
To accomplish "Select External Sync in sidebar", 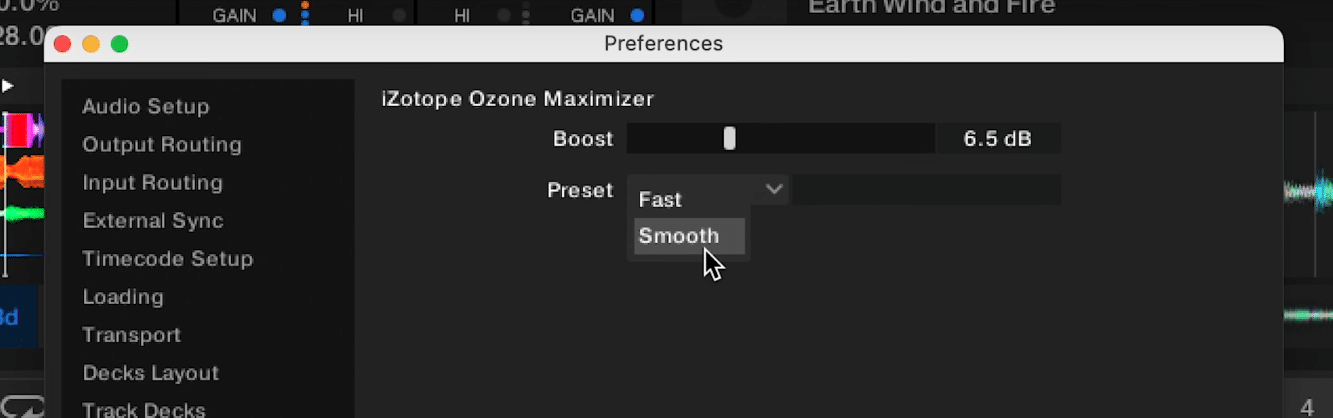I will [153, 221].
